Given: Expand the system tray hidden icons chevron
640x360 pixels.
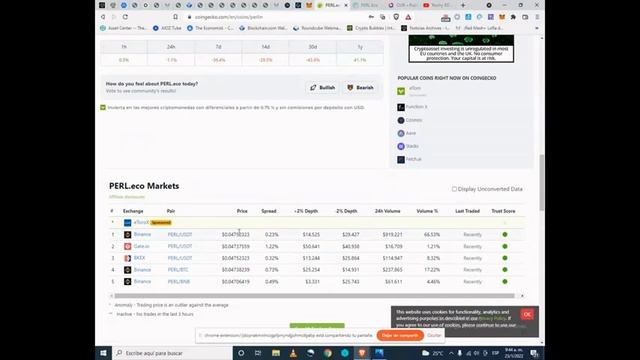Looking at the screenshot, I should click(451, 353).
